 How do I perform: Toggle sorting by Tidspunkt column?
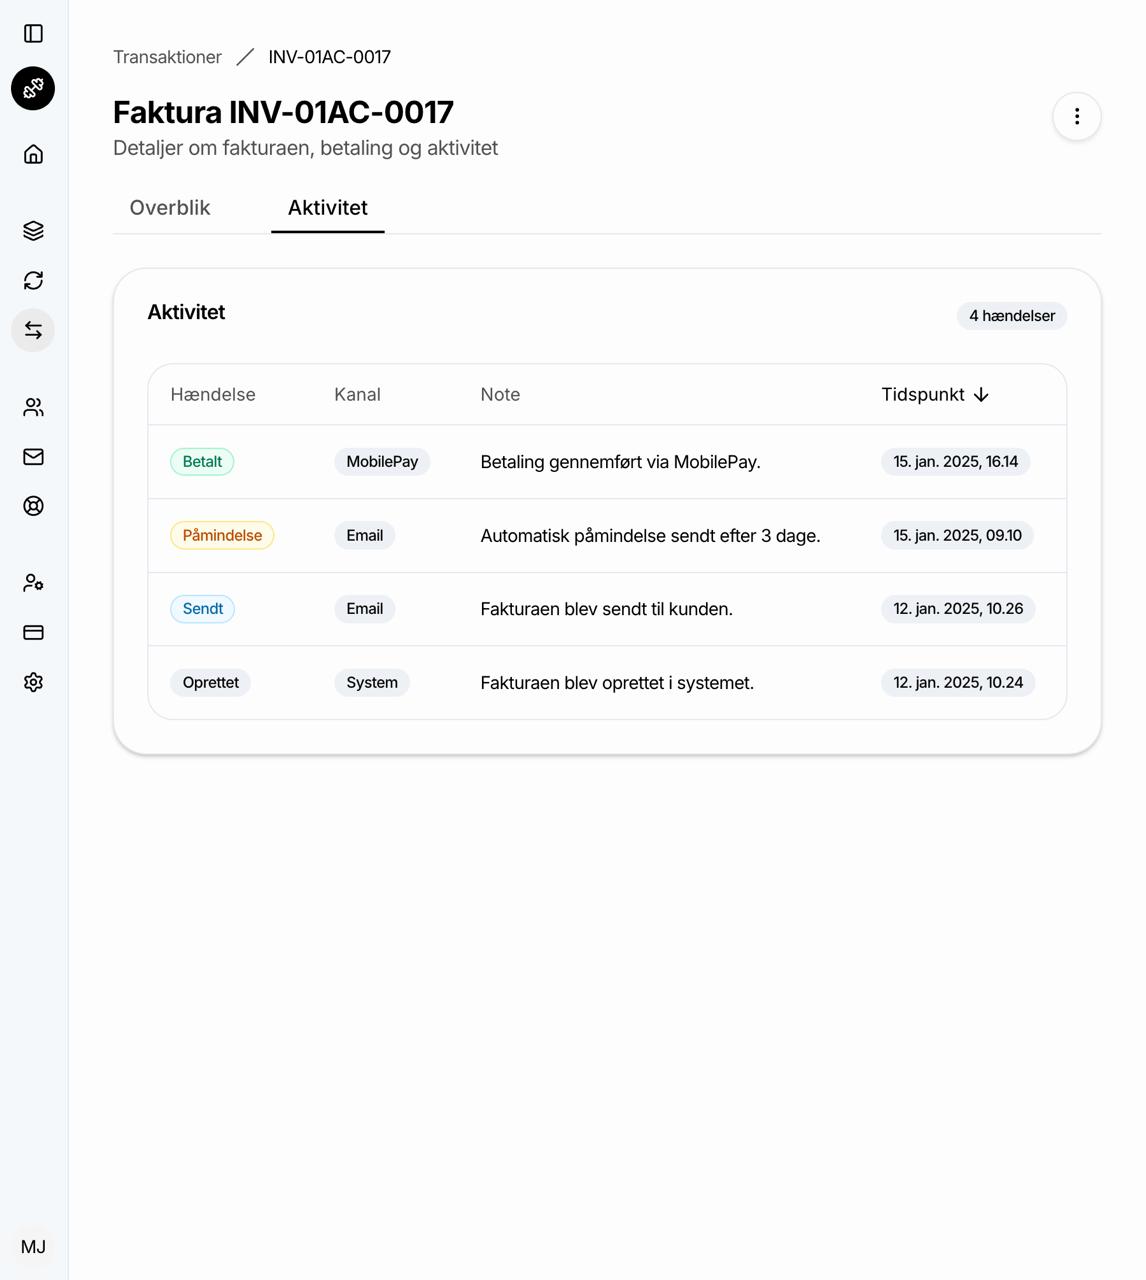click(x=936, y=394)
